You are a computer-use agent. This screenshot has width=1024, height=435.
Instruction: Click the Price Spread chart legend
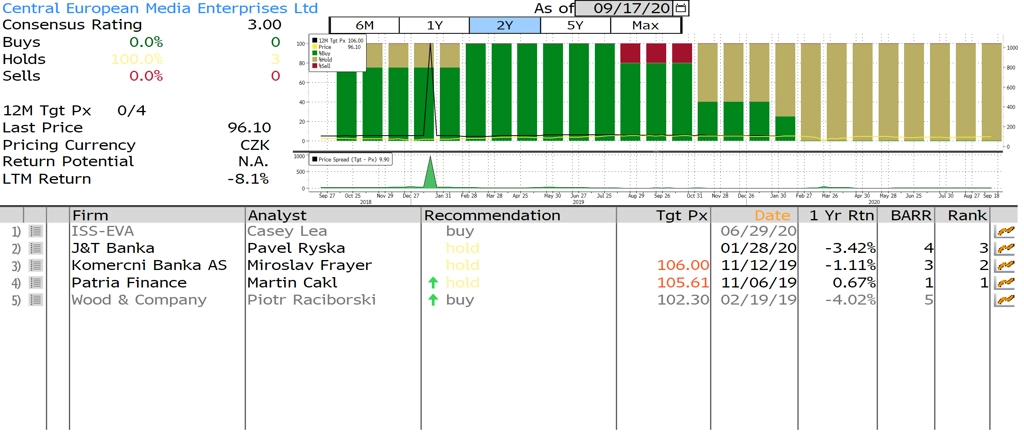pyautogui.click(x=351, y=159)
